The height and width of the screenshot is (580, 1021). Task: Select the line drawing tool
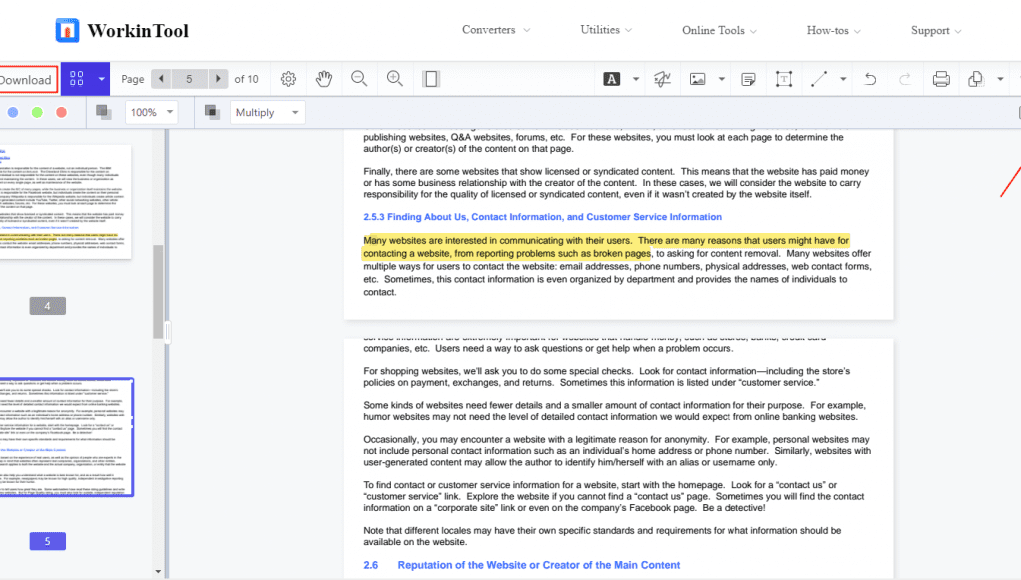(x=818, y=79)
